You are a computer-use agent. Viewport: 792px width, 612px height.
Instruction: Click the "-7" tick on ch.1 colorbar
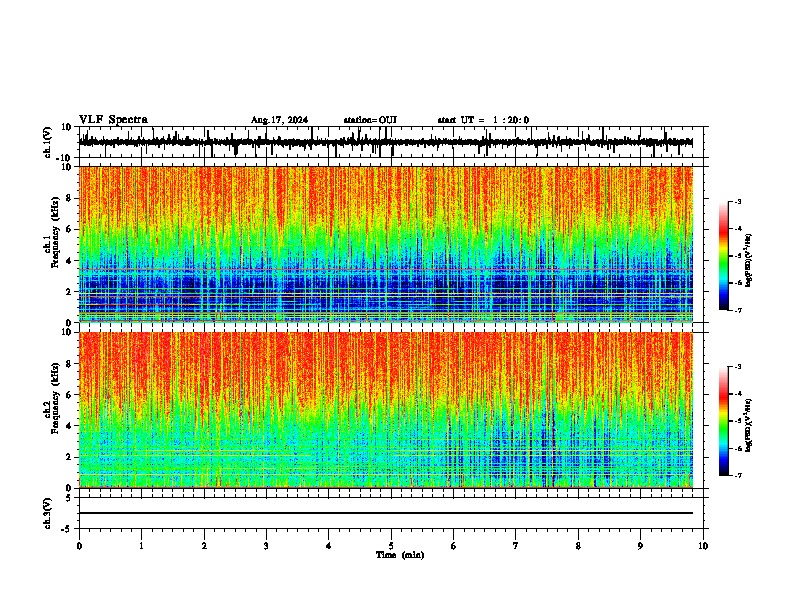click(x=737, y=310)
